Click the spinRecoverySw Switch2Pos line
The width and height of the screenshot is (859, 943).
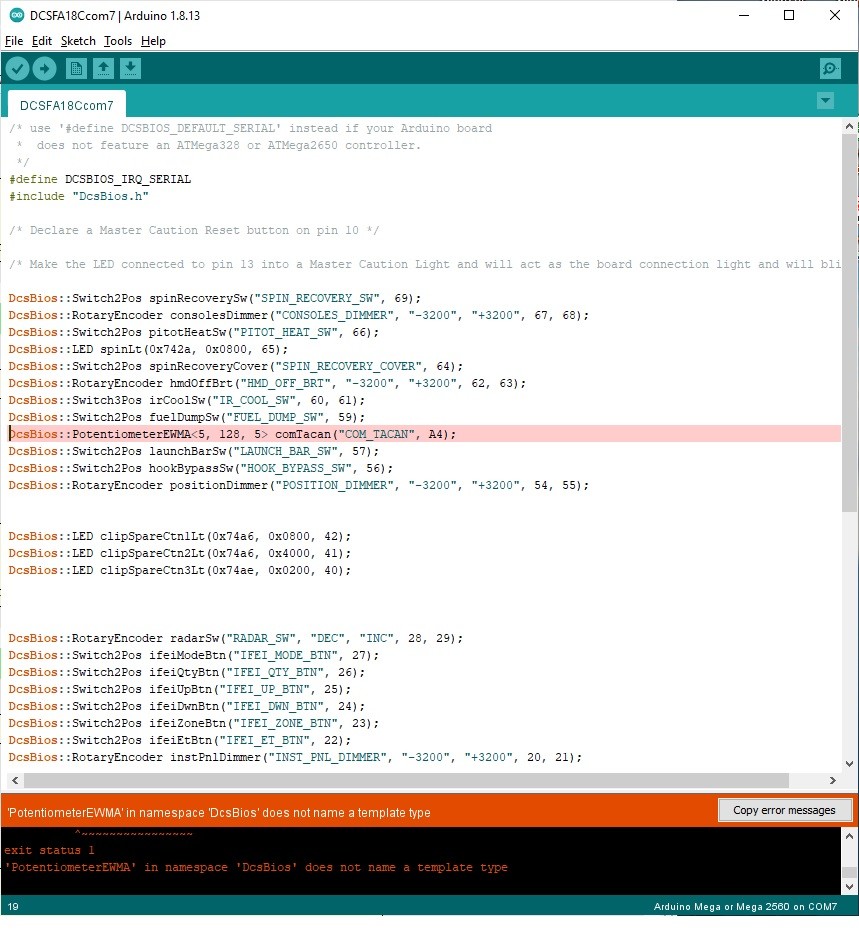point(215,298)
